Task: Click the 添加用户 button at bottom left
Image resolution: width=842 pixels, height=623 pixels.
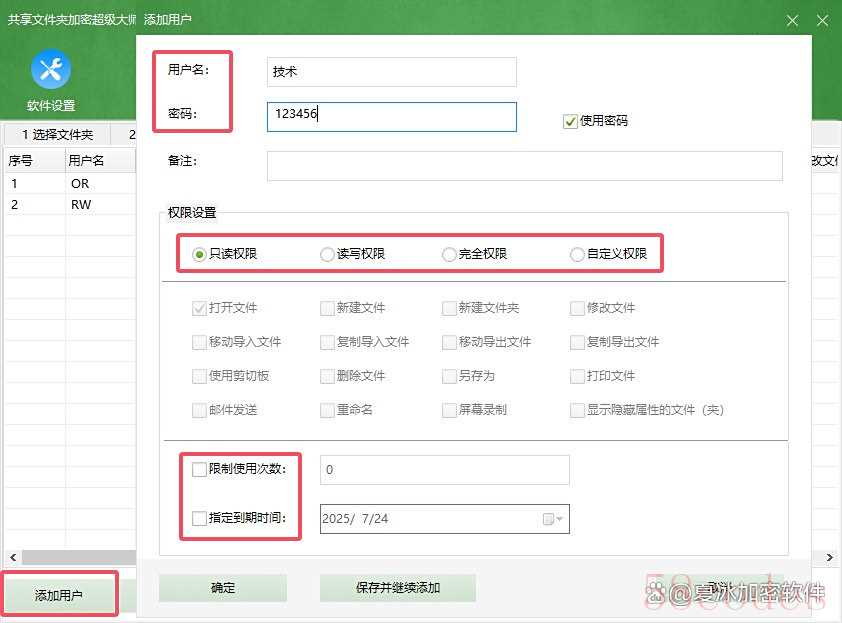Action: point(59,595)
